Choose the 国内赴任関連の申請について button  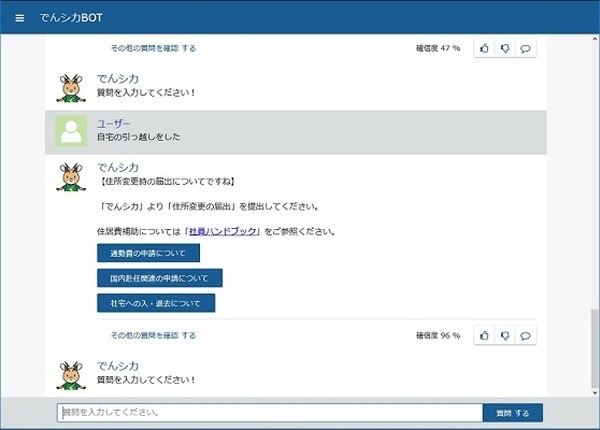159,277
